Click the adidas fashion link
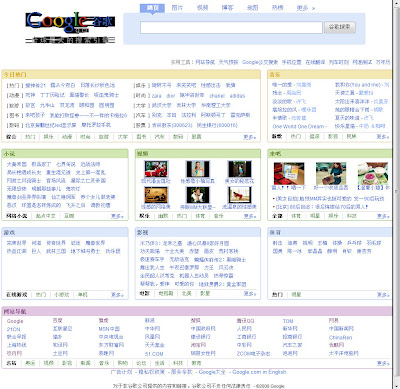The width and height of the screenshot is (400, 389). point(237,96)
